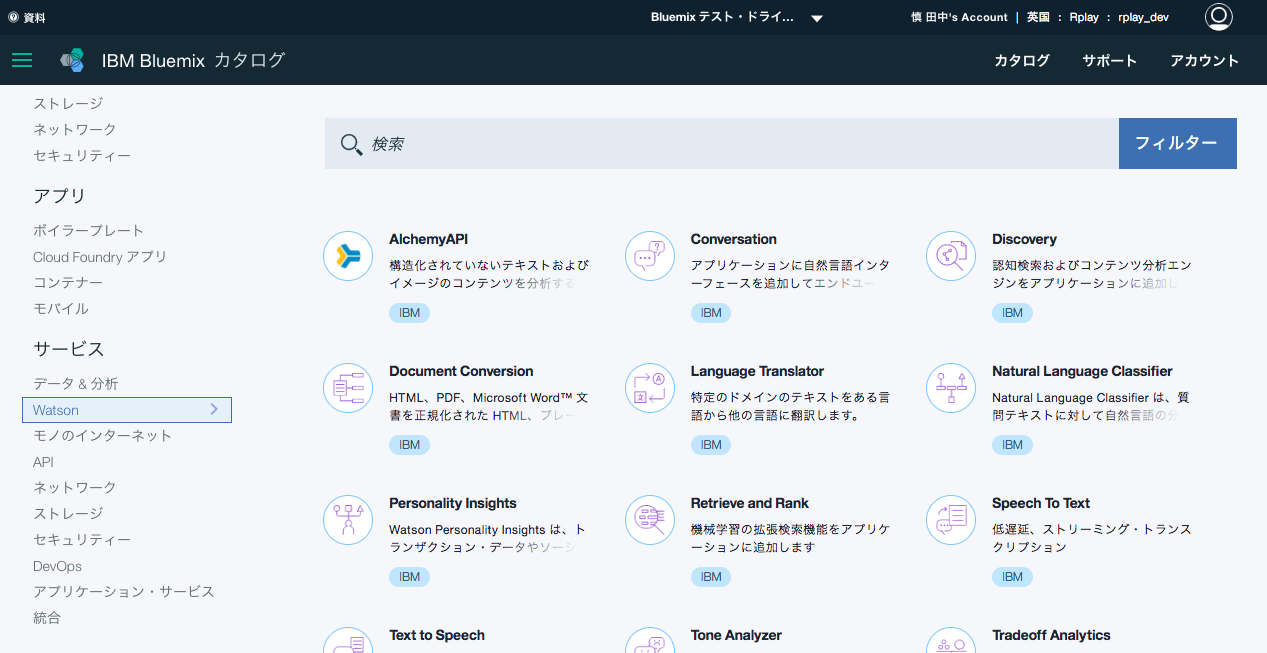Click the AlchemyAPI service icon
The height and width of the screenshot is (653, 1267).
[x=348, y=256]
